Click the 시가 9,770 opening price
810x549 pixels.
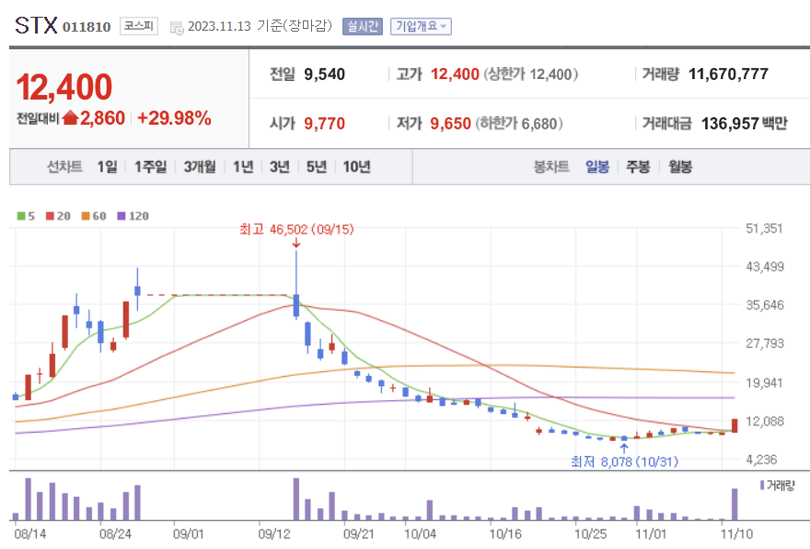(x=324, y=123)
